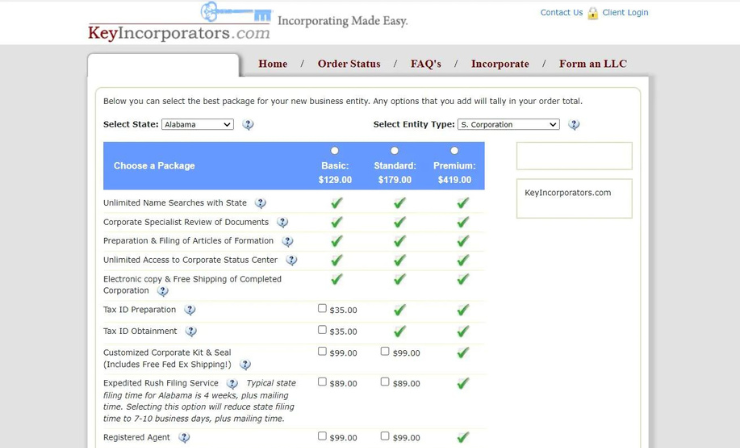Go to the Order Status page
Screen dimensions: 740x448
pyautogui.click(x=349, y=64)
